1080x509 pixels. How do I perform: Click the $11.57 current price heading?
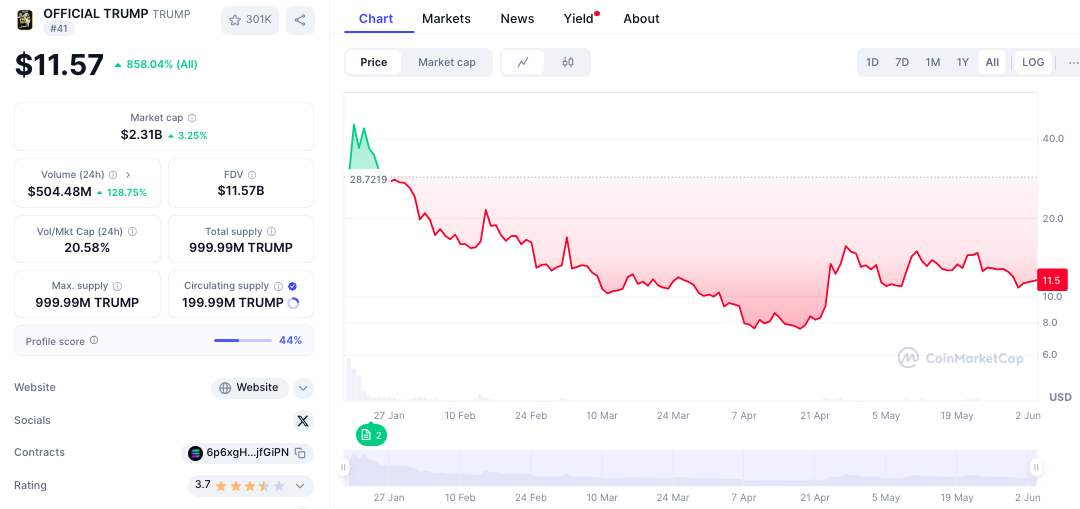[x=60, y=65]
